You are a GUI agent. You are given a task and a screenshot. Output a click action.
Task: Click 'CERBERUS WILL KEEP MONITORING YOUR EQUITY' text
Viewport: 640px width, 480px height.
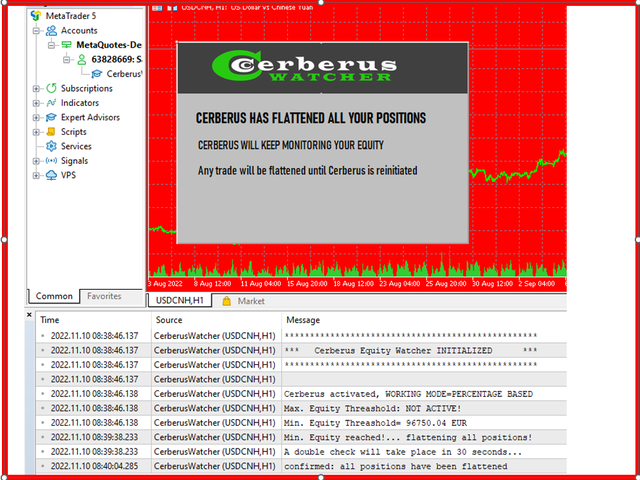click(291, 145)
